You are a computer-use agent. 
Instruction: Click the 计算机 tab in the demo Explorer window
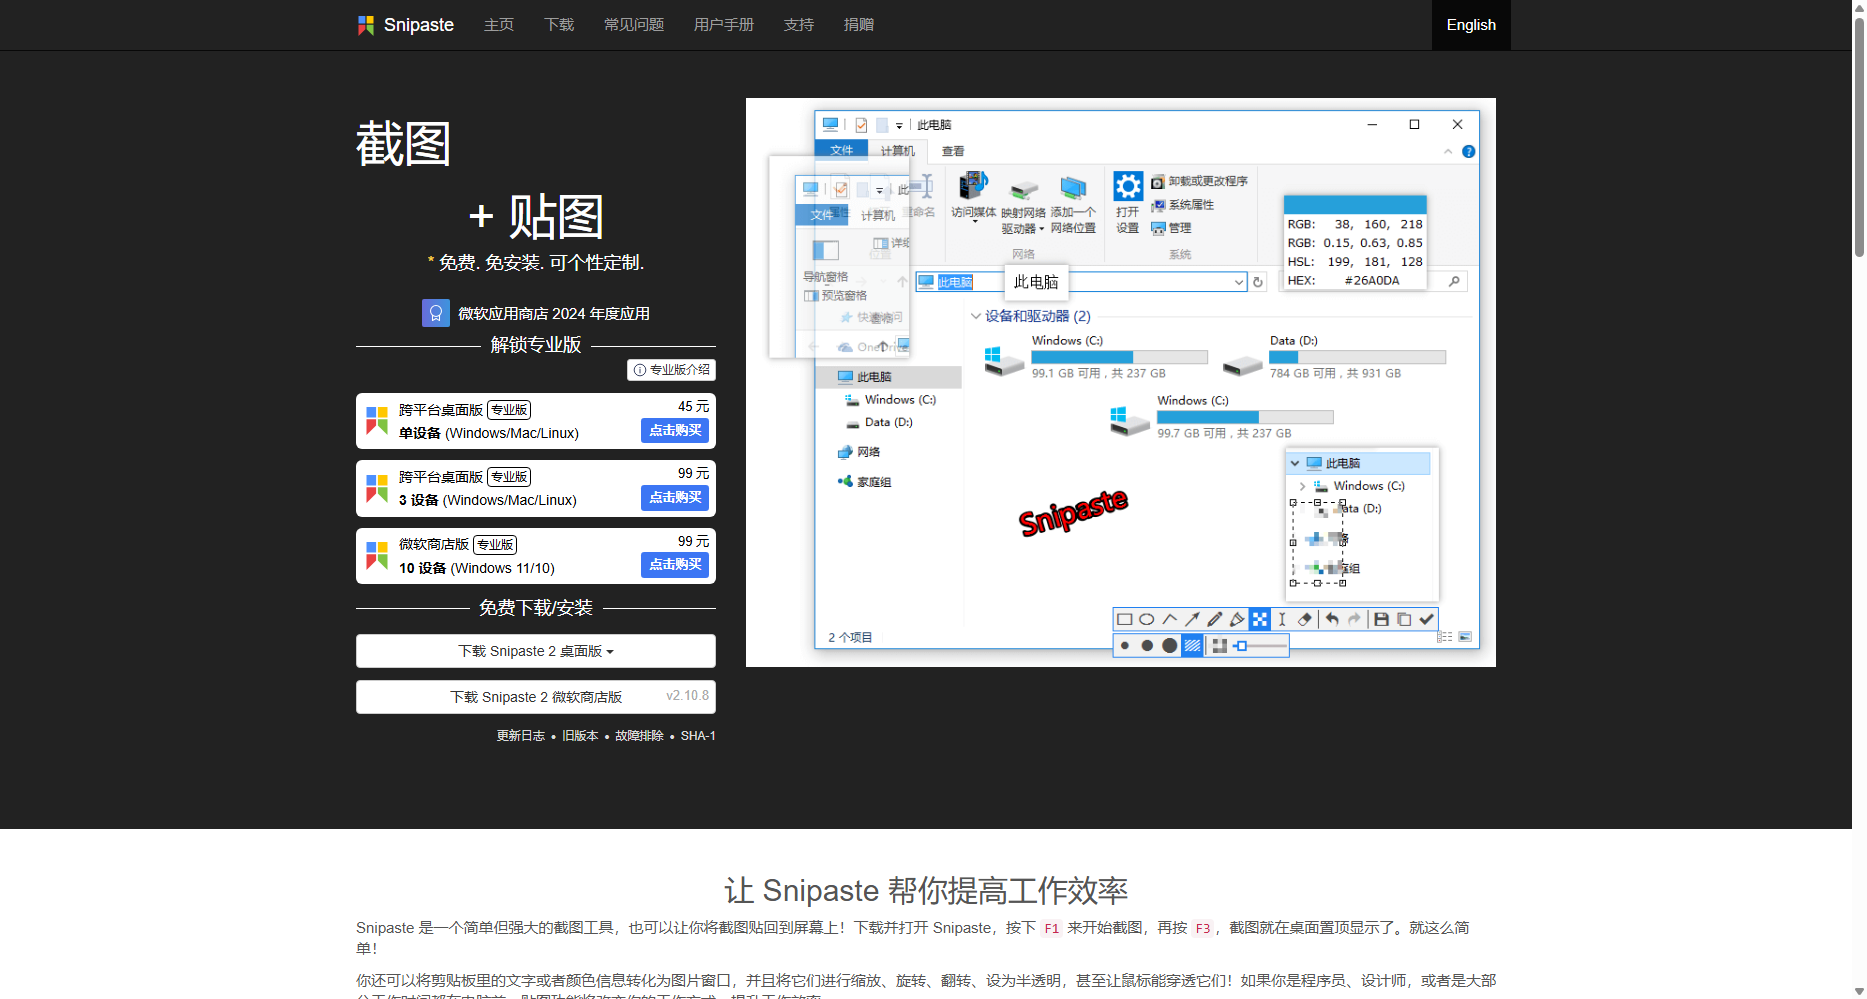[x=897, y=151]
